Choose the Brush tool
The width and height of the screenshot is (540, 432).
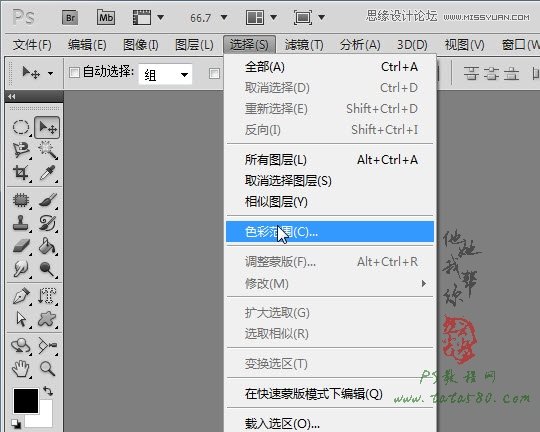(x=47, y=200)
